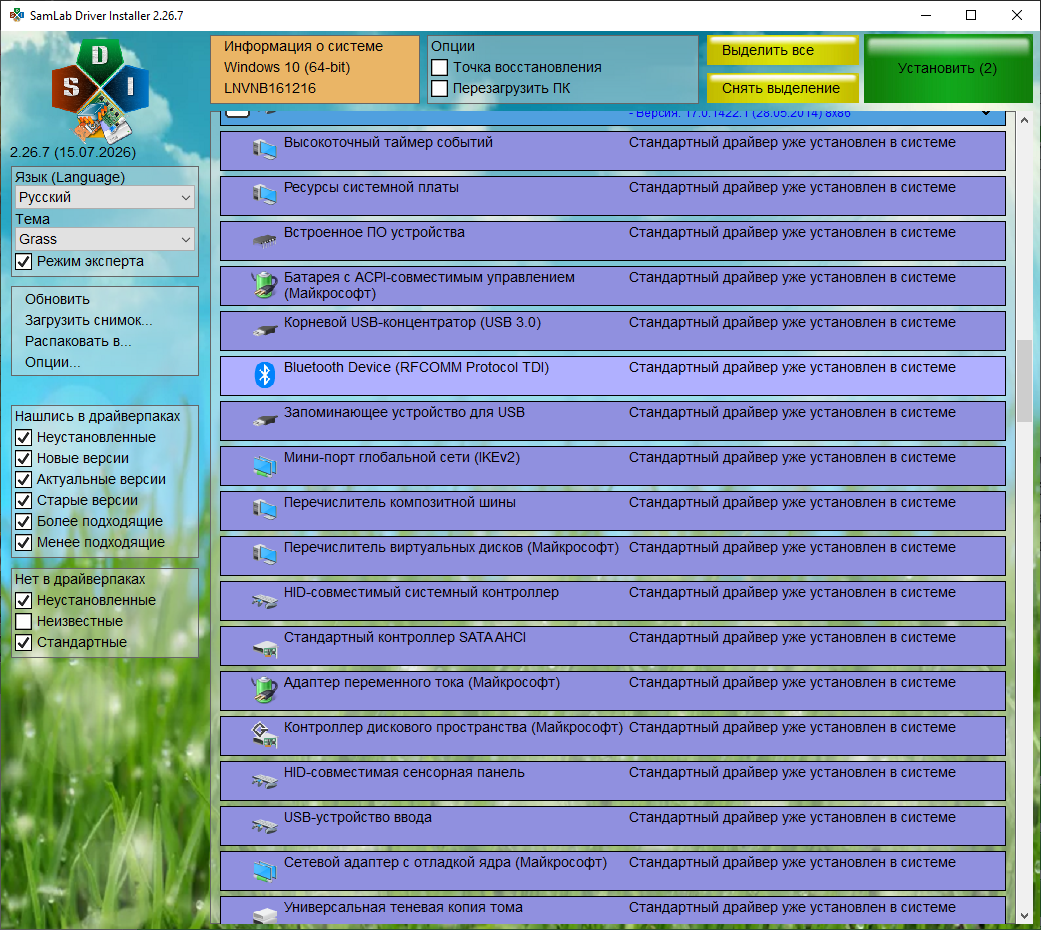The width and height of the screenshot is (1041, 930).
Task: Click the High Precision Event Timer device icon
Action: [x=264, y=149]
